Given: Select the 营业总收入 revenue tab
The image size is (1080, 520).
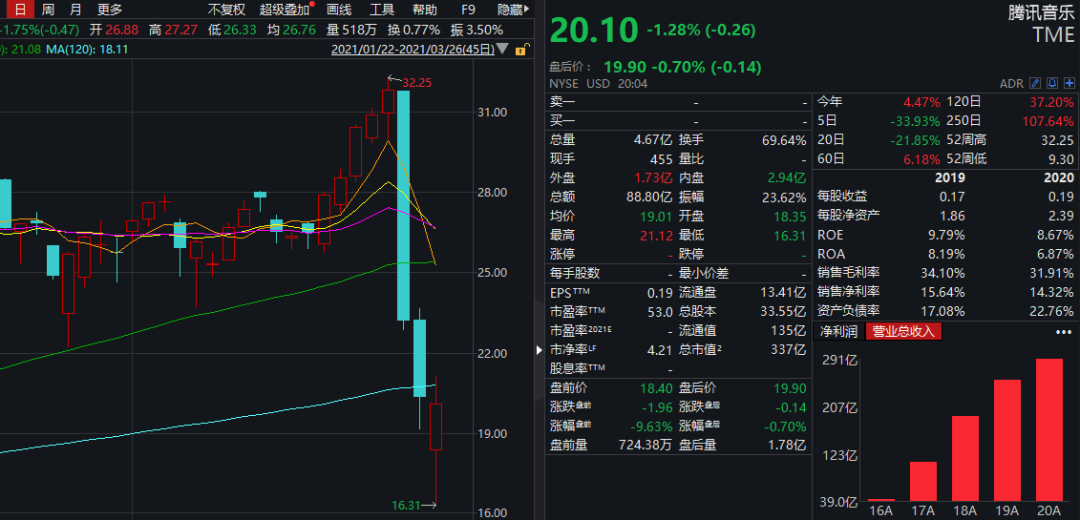Looking at the screenshot, I should coord(904,331).
